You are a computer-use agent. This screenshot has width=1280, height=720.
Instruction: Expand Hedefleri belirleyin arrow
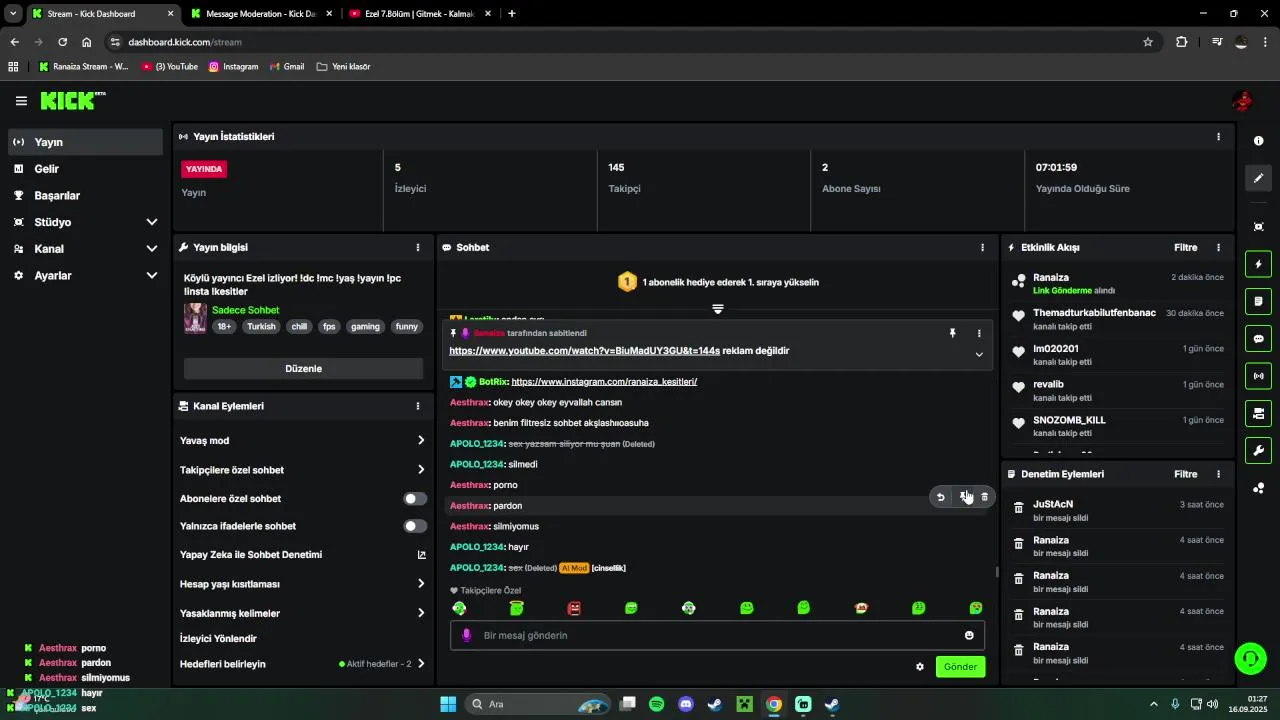point(420,664)
